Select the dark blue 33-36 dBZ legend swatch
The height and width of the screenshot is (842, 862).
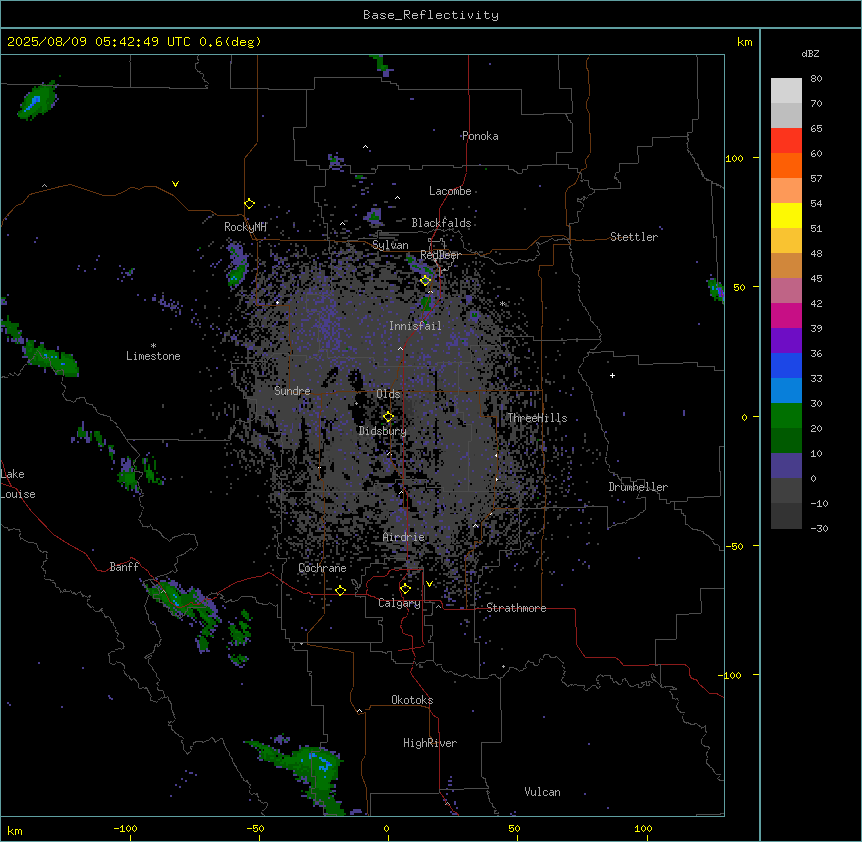pyautogui.click(x=786, y=365)
